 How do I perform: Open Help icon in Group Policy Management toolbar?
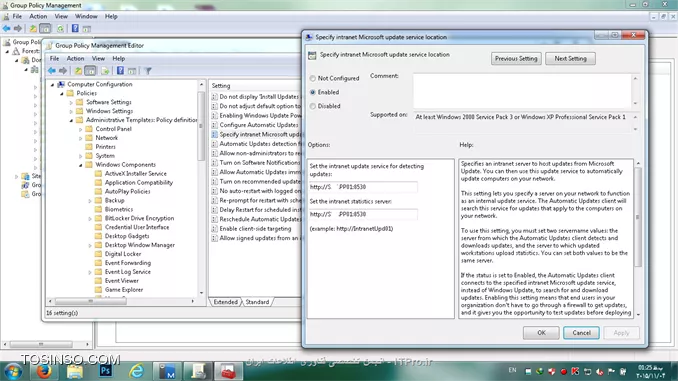[x=75, y=29]
